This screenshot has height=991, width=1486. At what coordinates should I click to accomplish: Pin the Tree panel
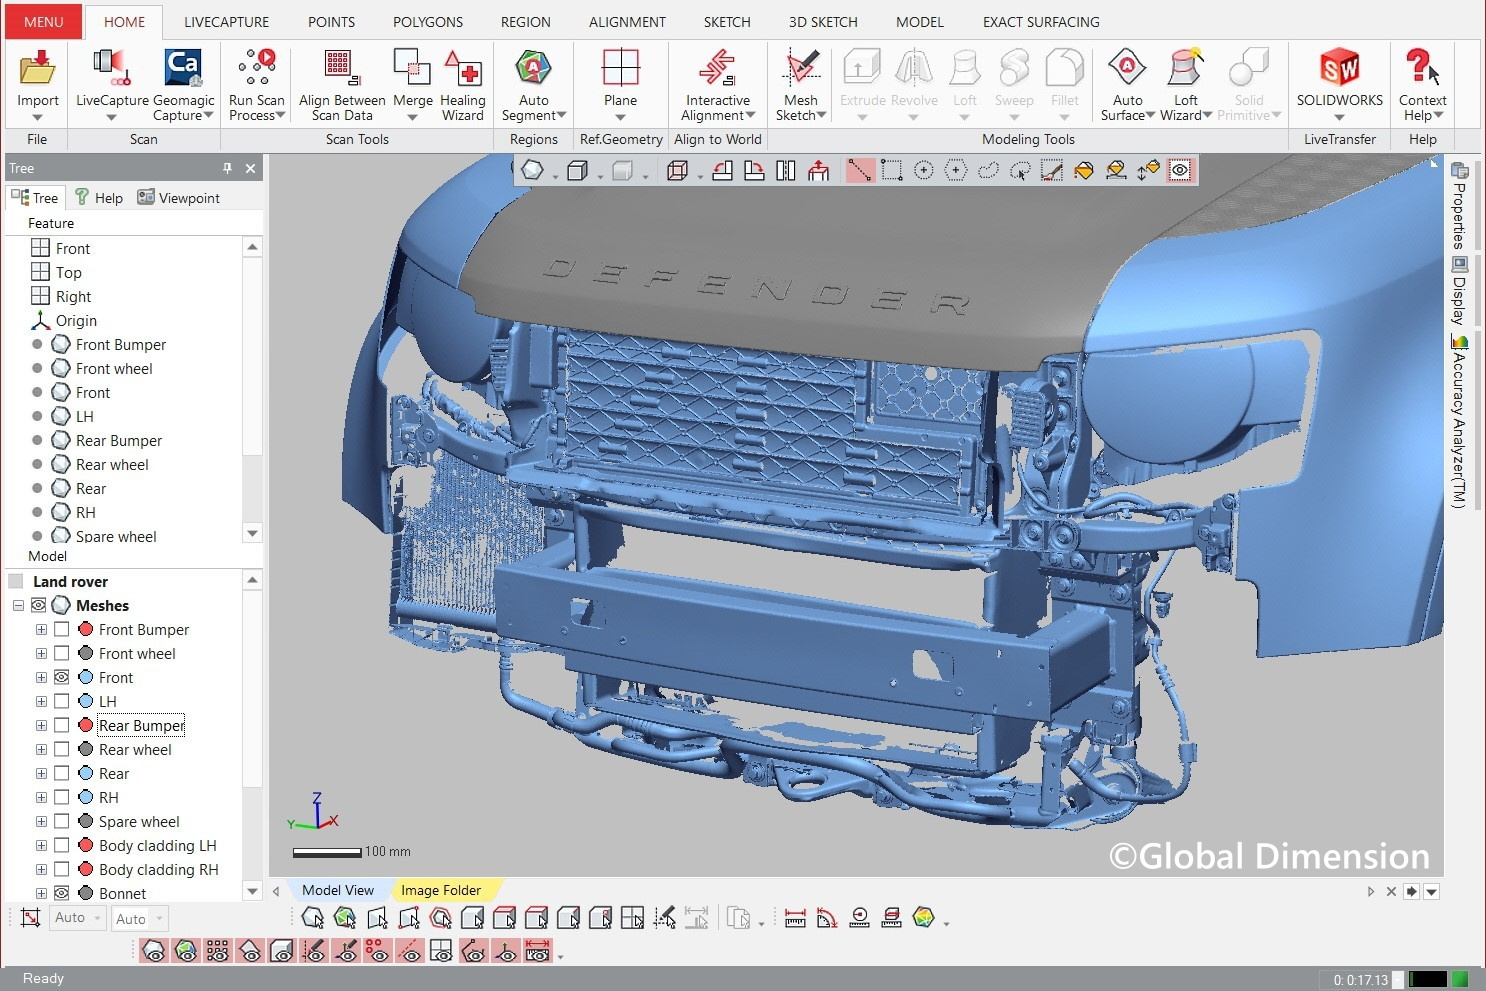pos(227,168)
